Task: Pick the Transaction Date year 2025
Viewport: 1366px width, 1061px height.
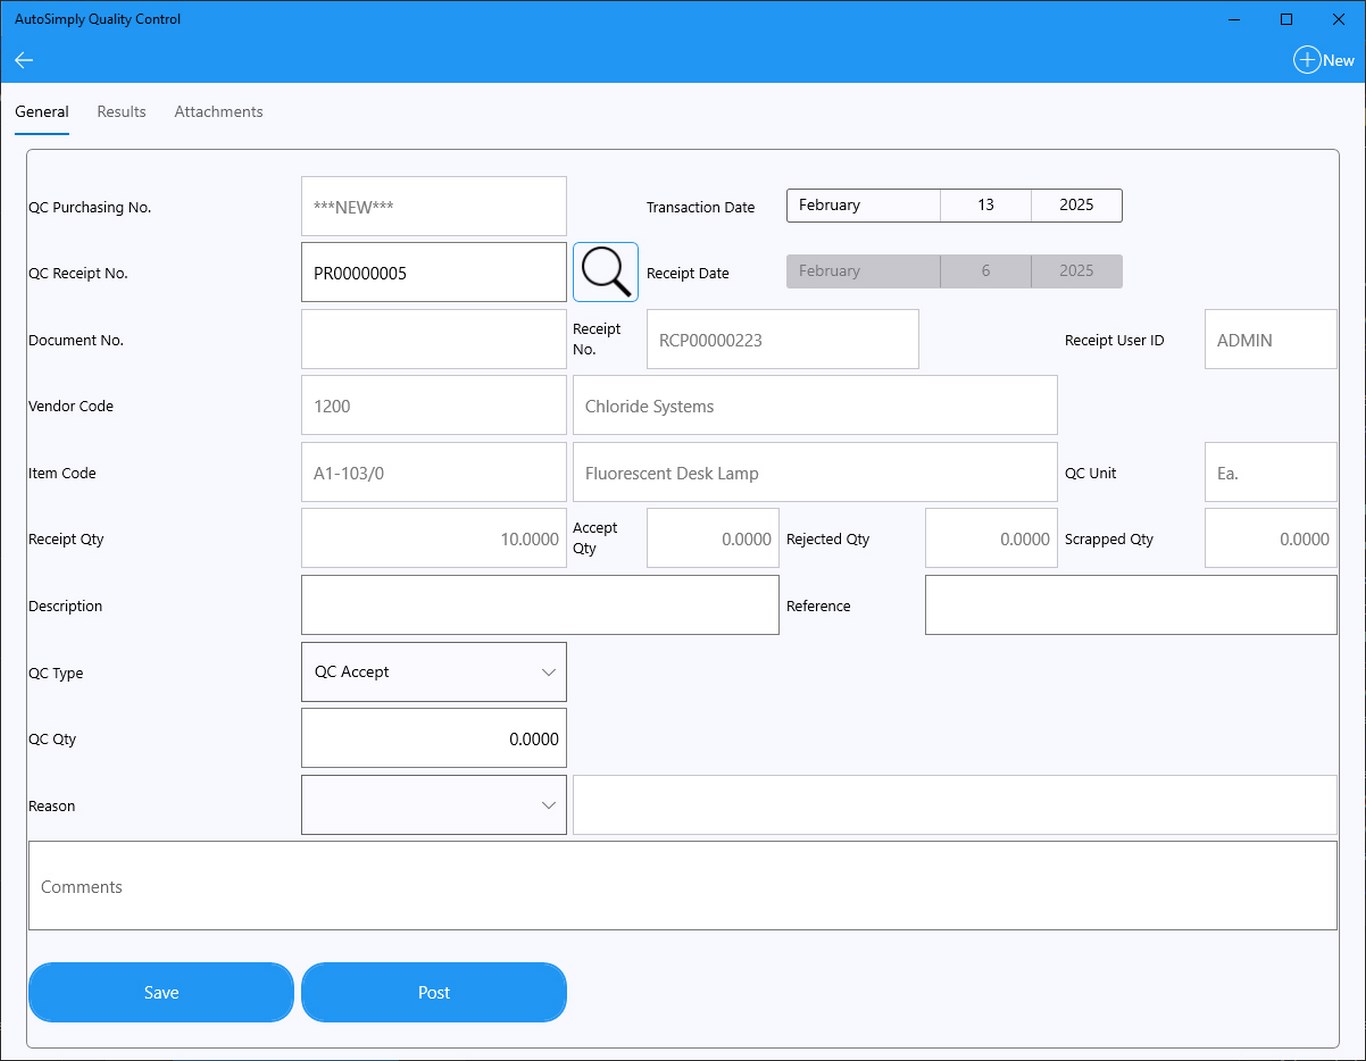Action: click(1076, 205)
